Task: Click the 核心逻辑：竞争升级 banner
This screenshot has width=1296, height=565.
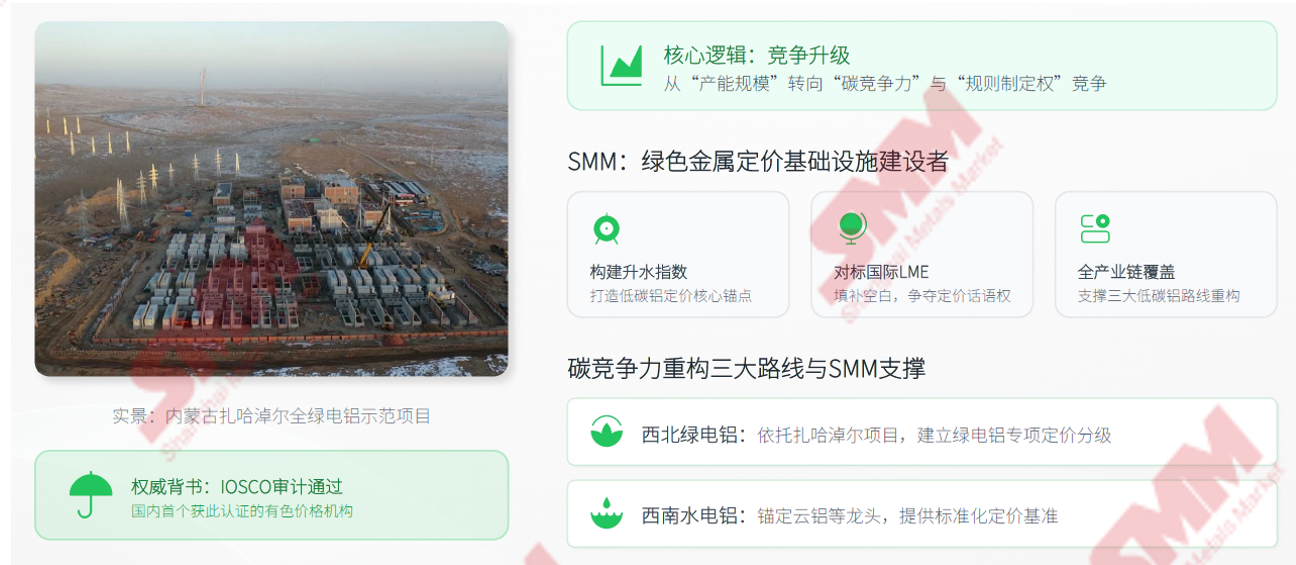Action: pos(922,65)
